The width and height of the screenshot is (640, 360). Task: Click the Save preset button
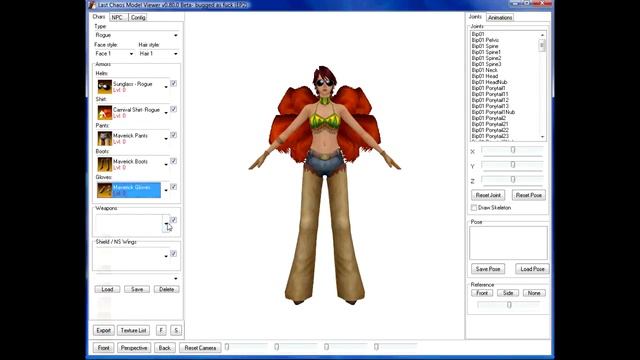coord(137,289)
